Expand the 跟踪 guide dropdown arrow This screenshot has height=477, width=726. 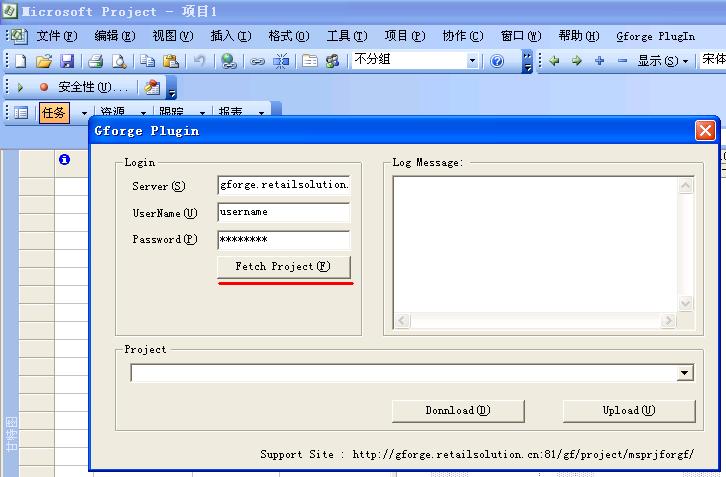[x=202, y=113]
